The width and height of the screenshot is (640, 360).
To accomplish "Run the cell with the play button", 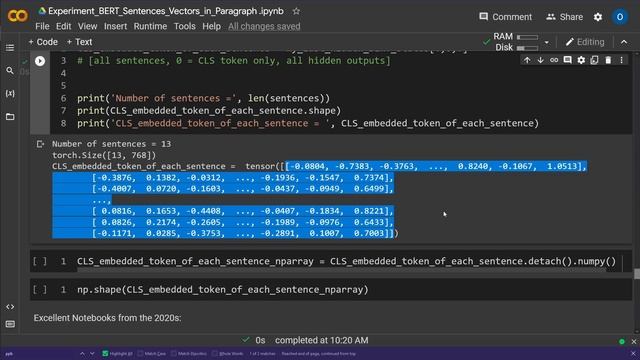I will (x=40, y=61).
